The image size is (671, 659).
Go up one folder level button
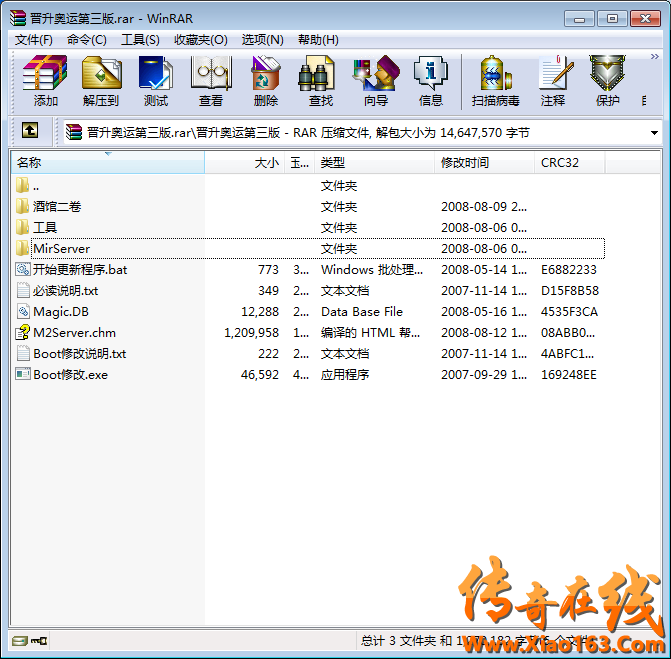[30, 130]
